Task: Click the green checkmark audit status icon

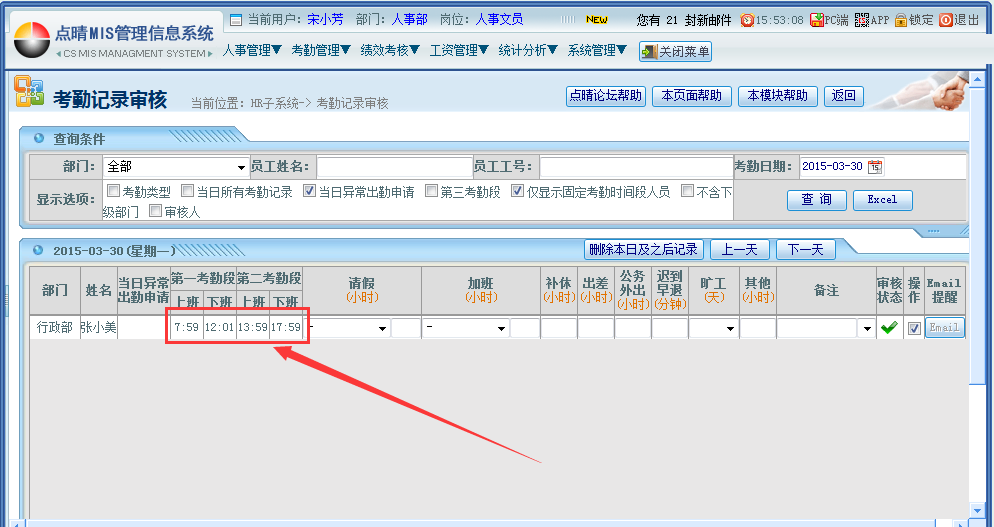Action: click(888, 328)
